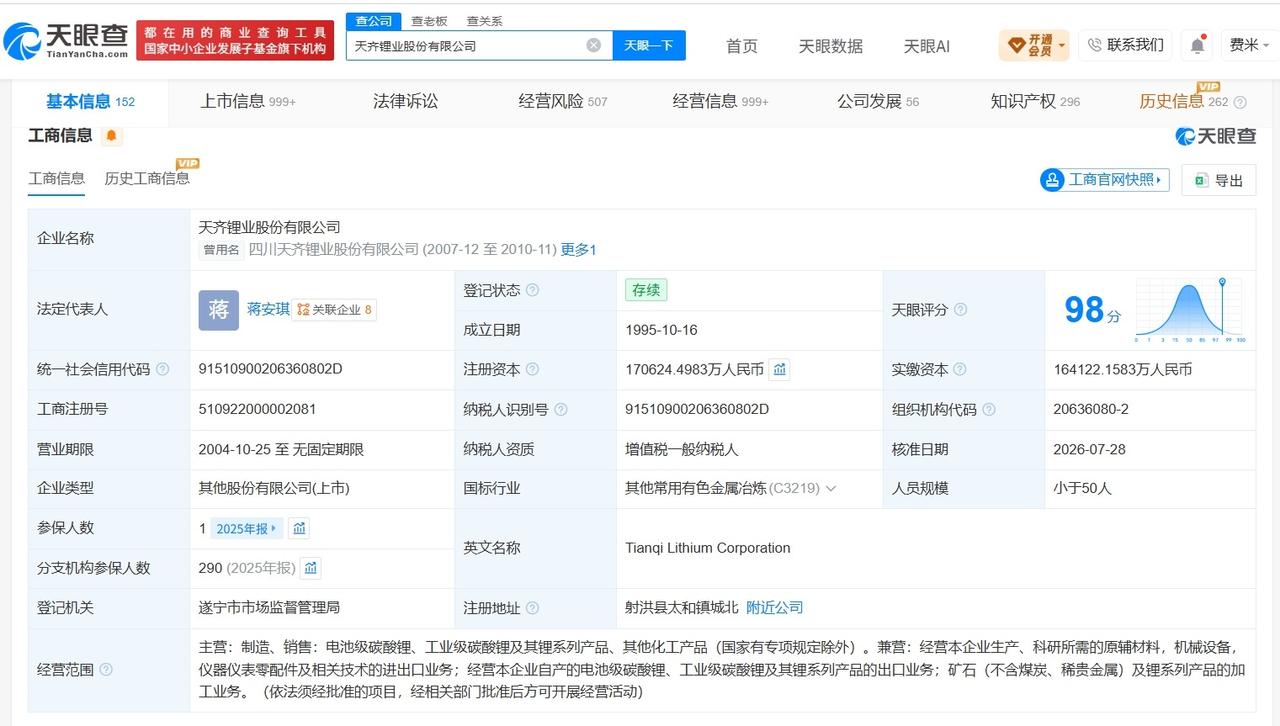Screen dimensions: 1280x726
Task: Click the 工商官网快照 person icon
Action: [x=1052, y=180]
